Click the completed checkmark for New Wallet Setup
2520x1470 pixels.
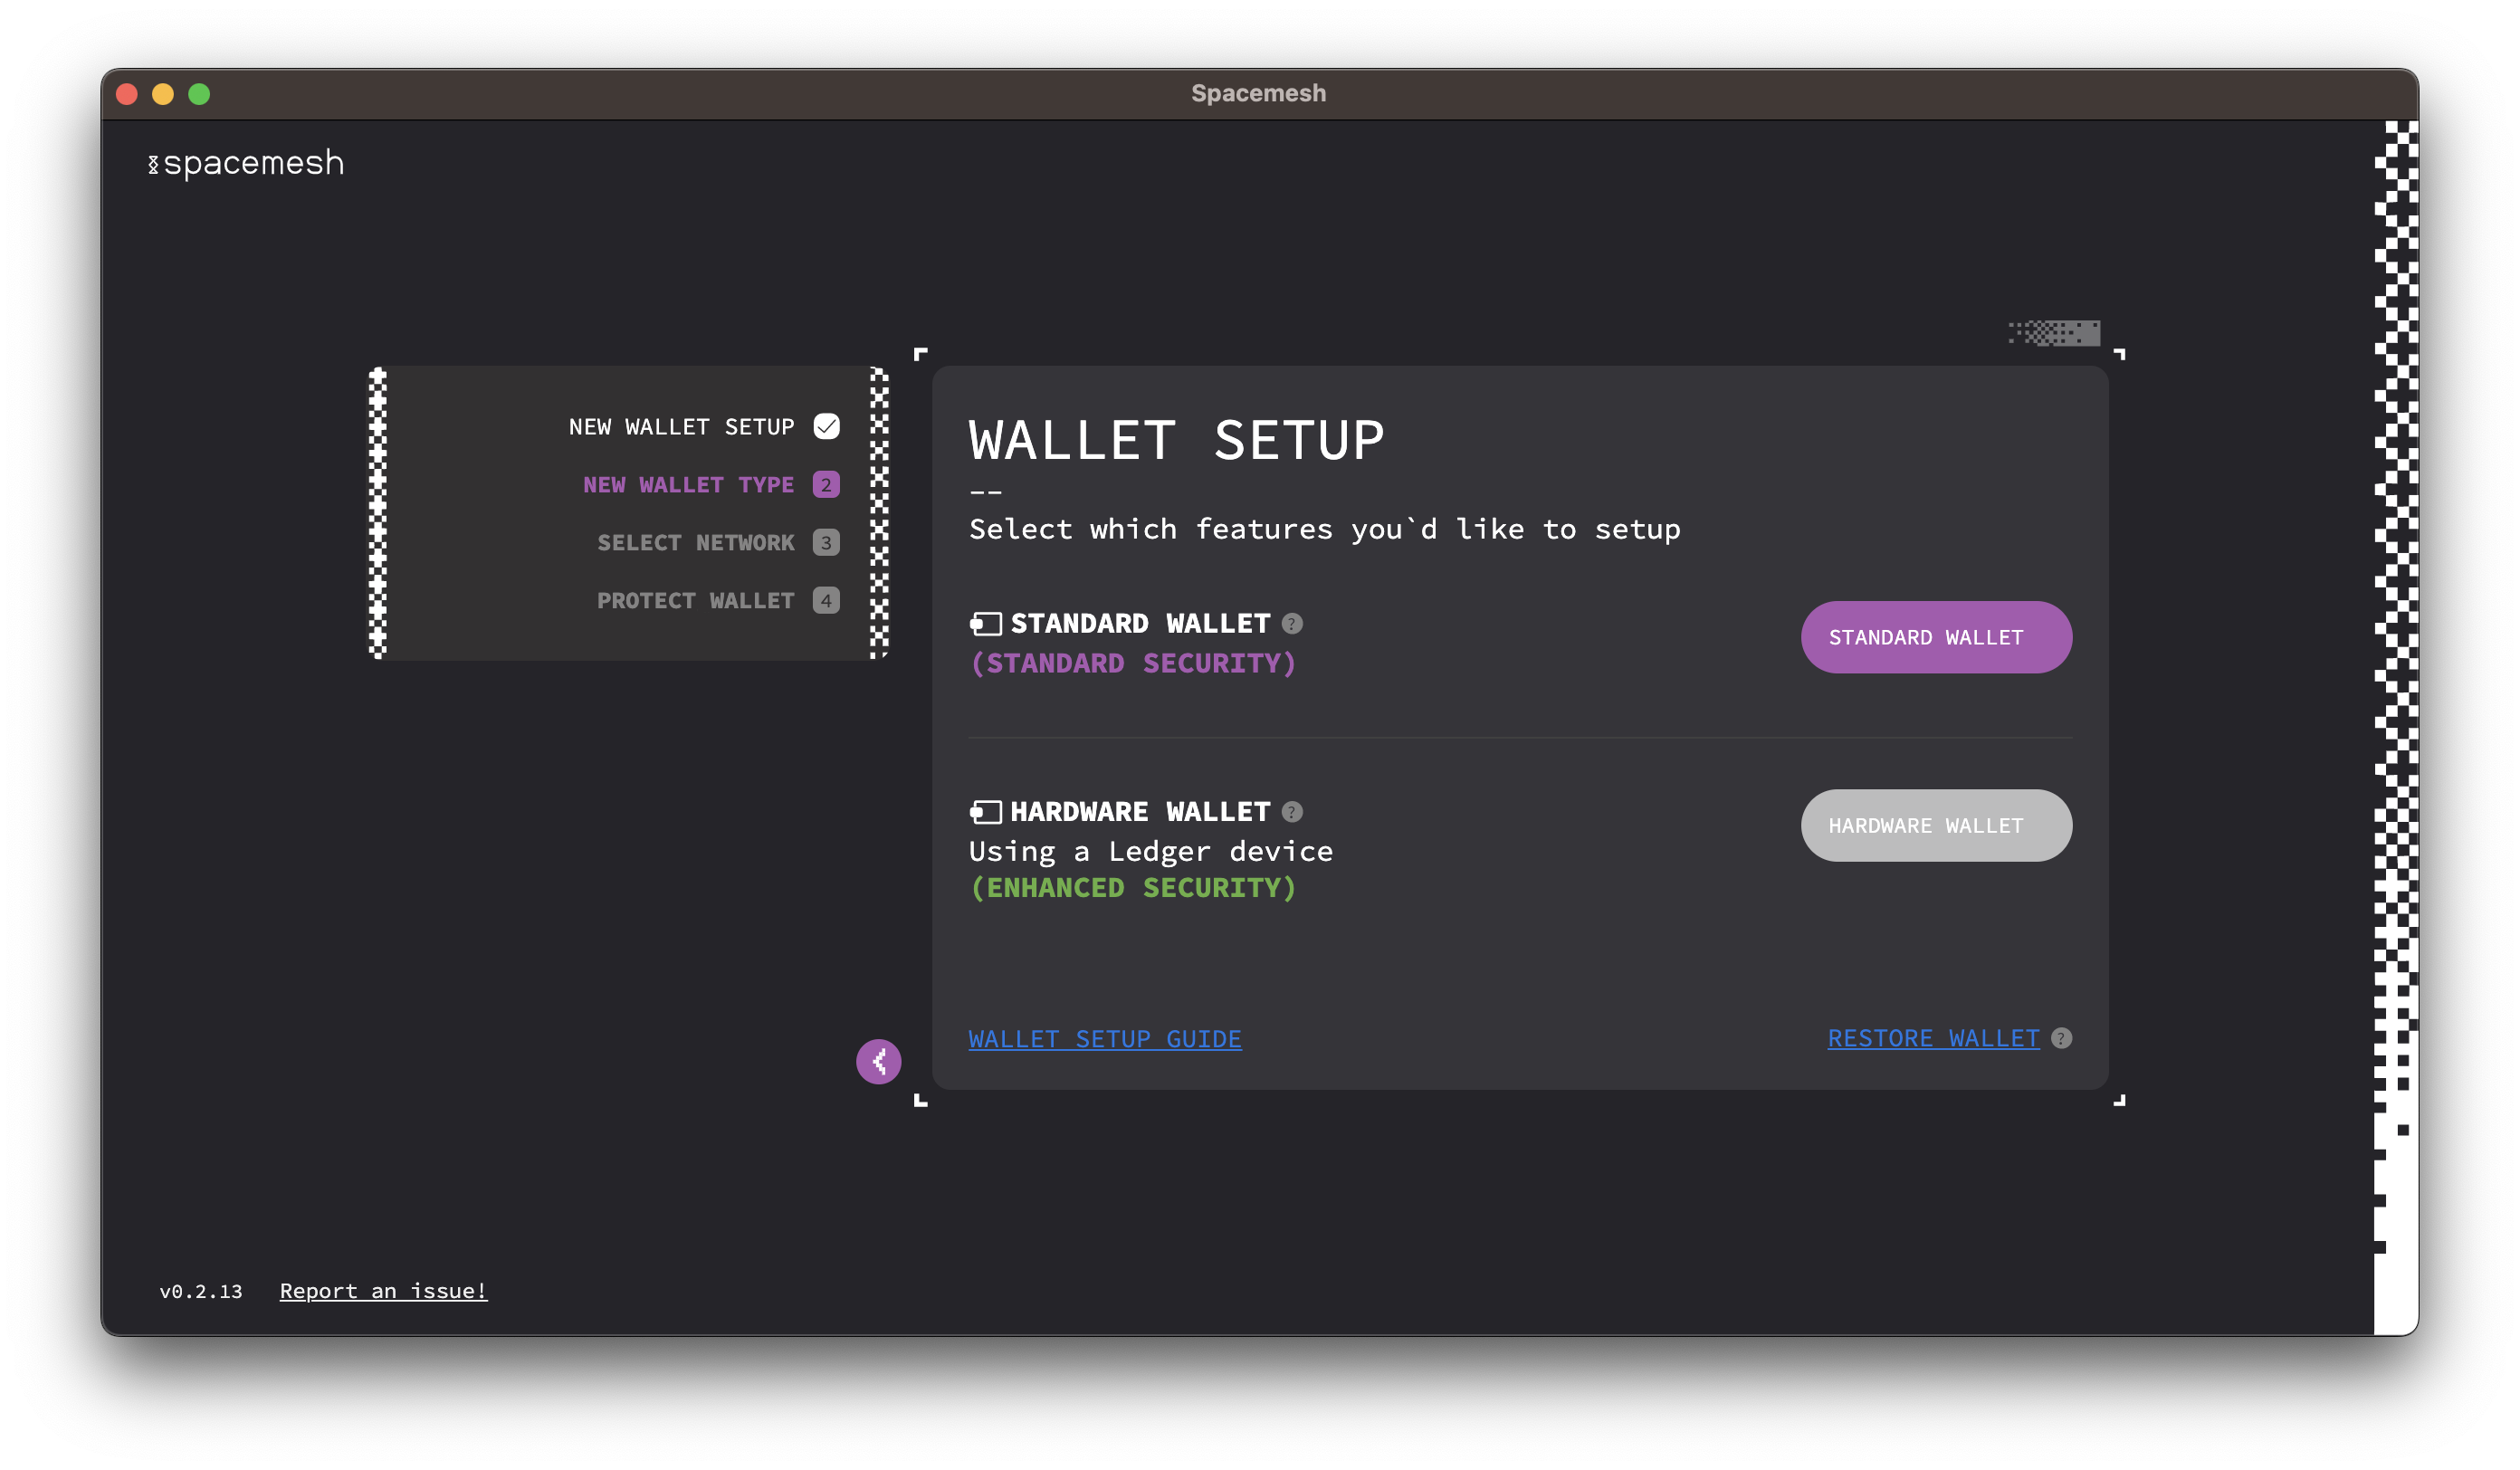(x=826, y=426)
